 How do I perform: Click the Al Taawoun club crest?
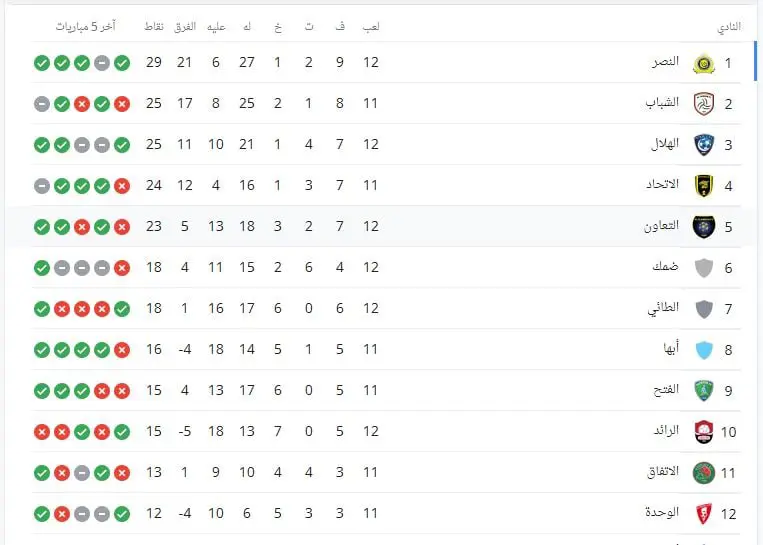(704, 226)
